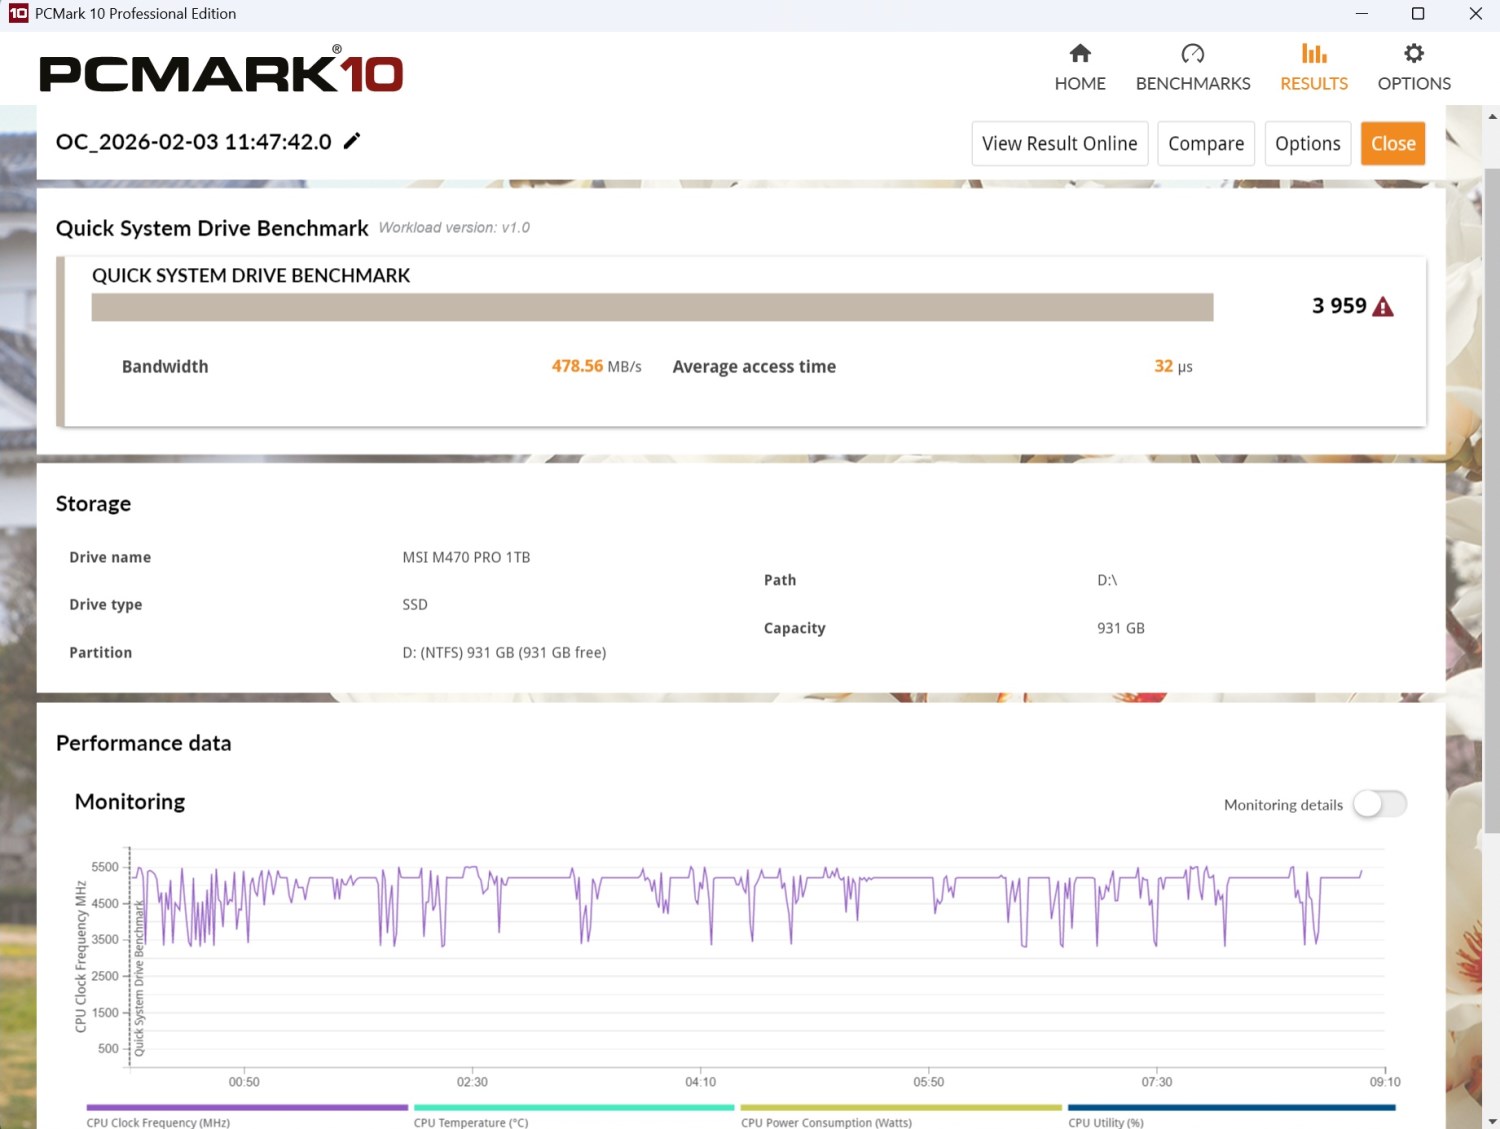Click the drive name MSI M470 PRO 1TB
The height and width of the screenshot is (1129, 1500).
466,557
